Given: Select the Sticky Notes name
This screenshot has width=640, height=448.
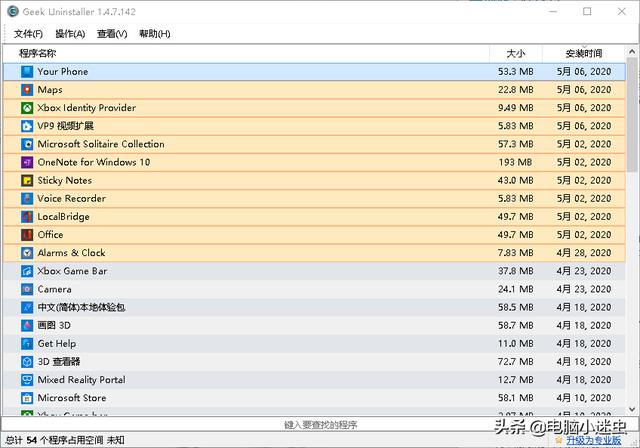Looking at the screenshot, I should [64, 180].
